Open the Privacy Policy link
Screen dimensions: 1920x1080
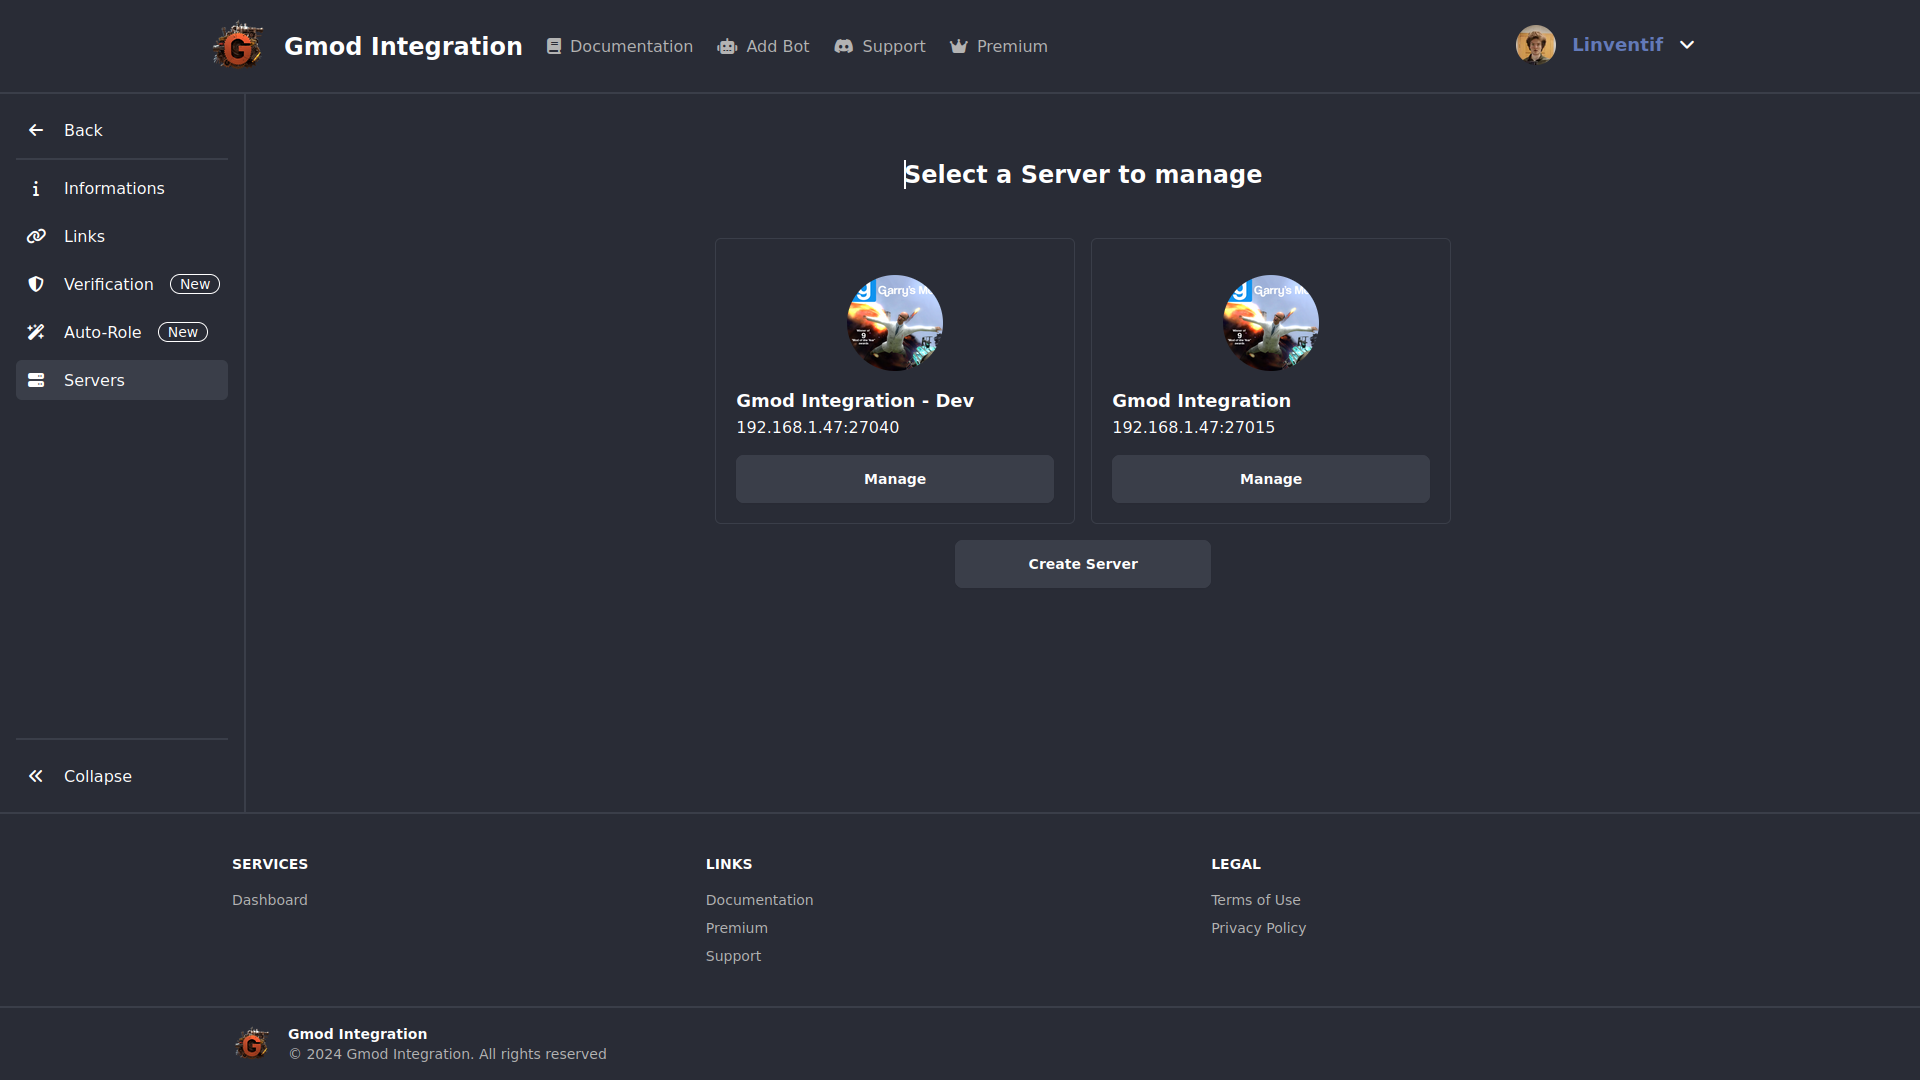1259,928
